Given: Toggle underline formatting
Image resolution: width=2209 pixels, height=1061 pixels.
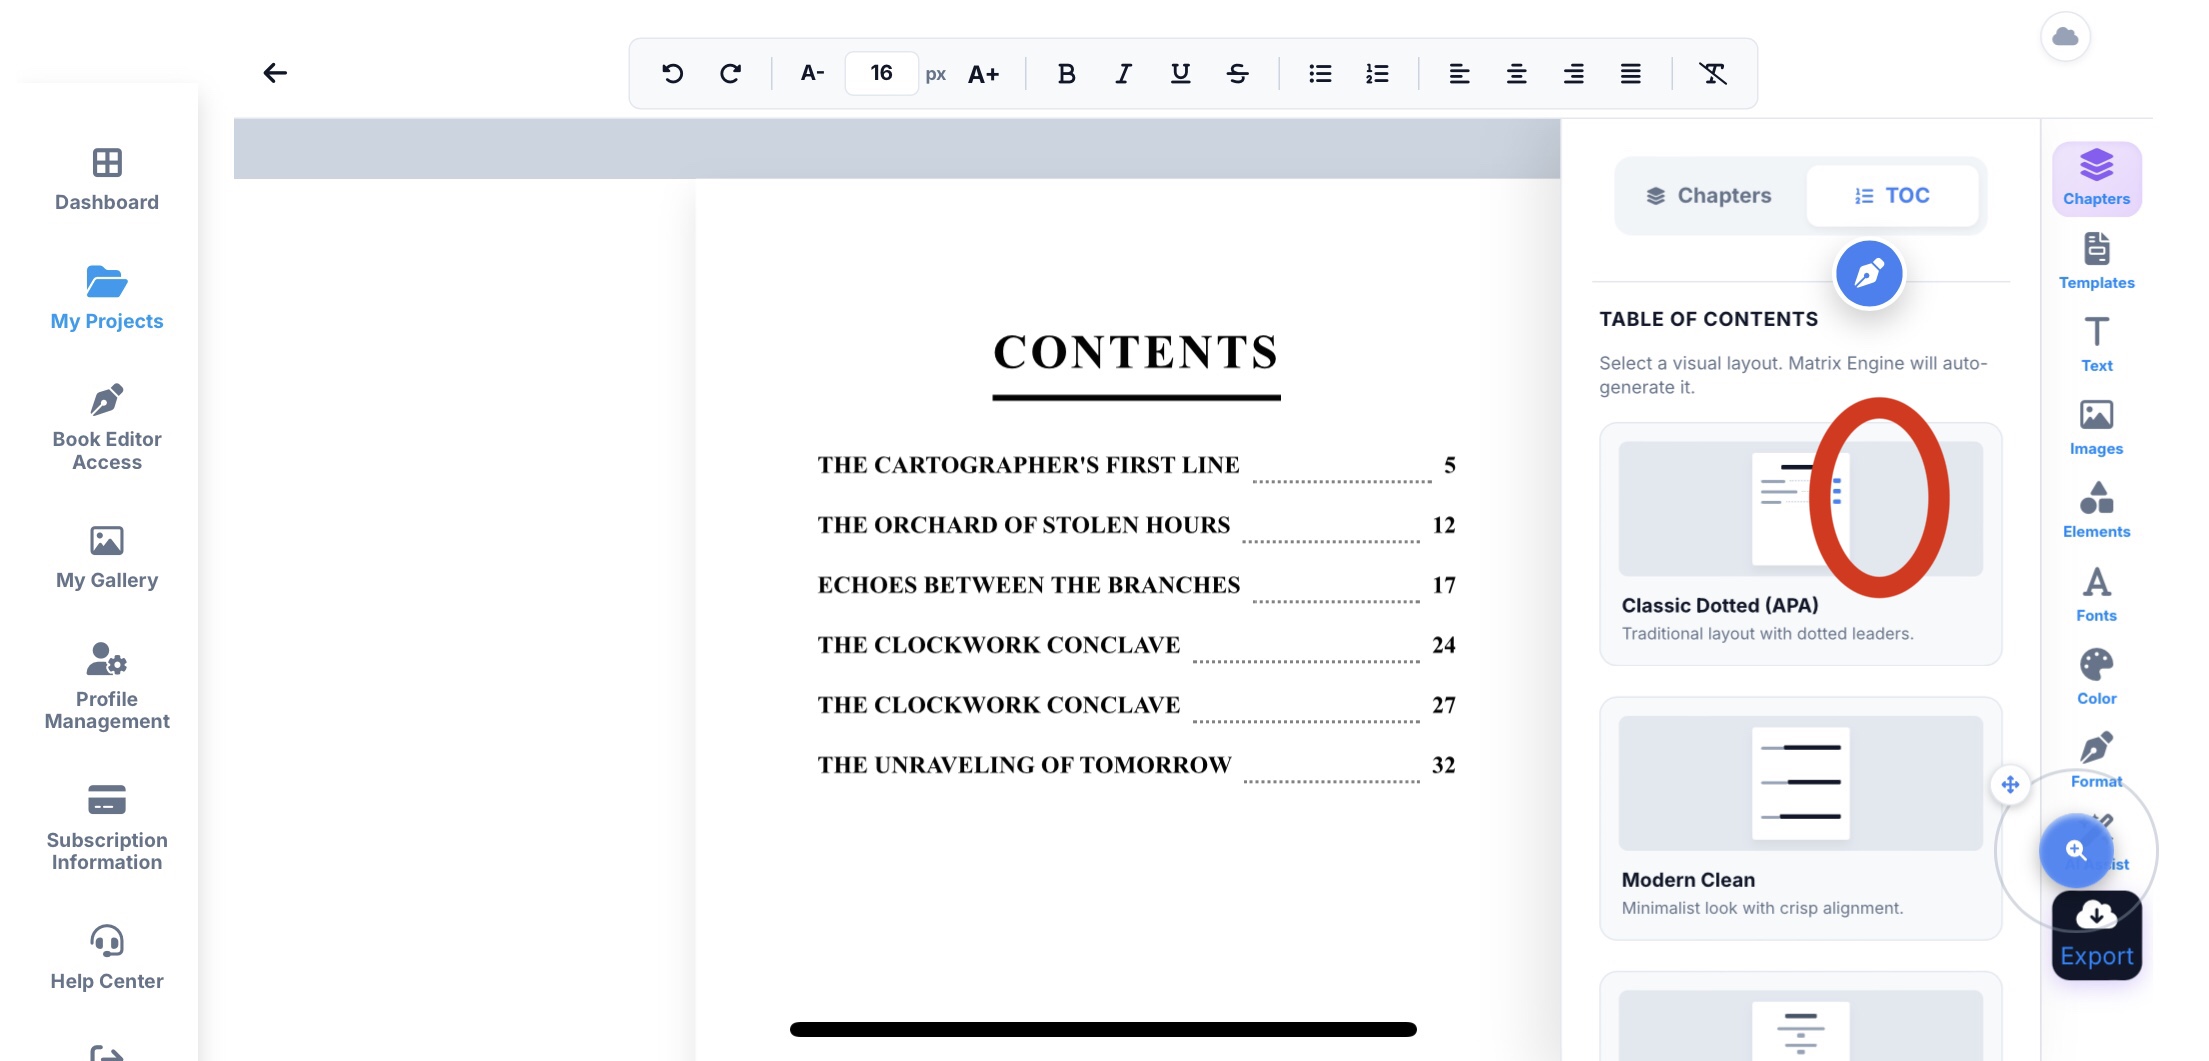Looking at the screenshot, I should 1180,73.
